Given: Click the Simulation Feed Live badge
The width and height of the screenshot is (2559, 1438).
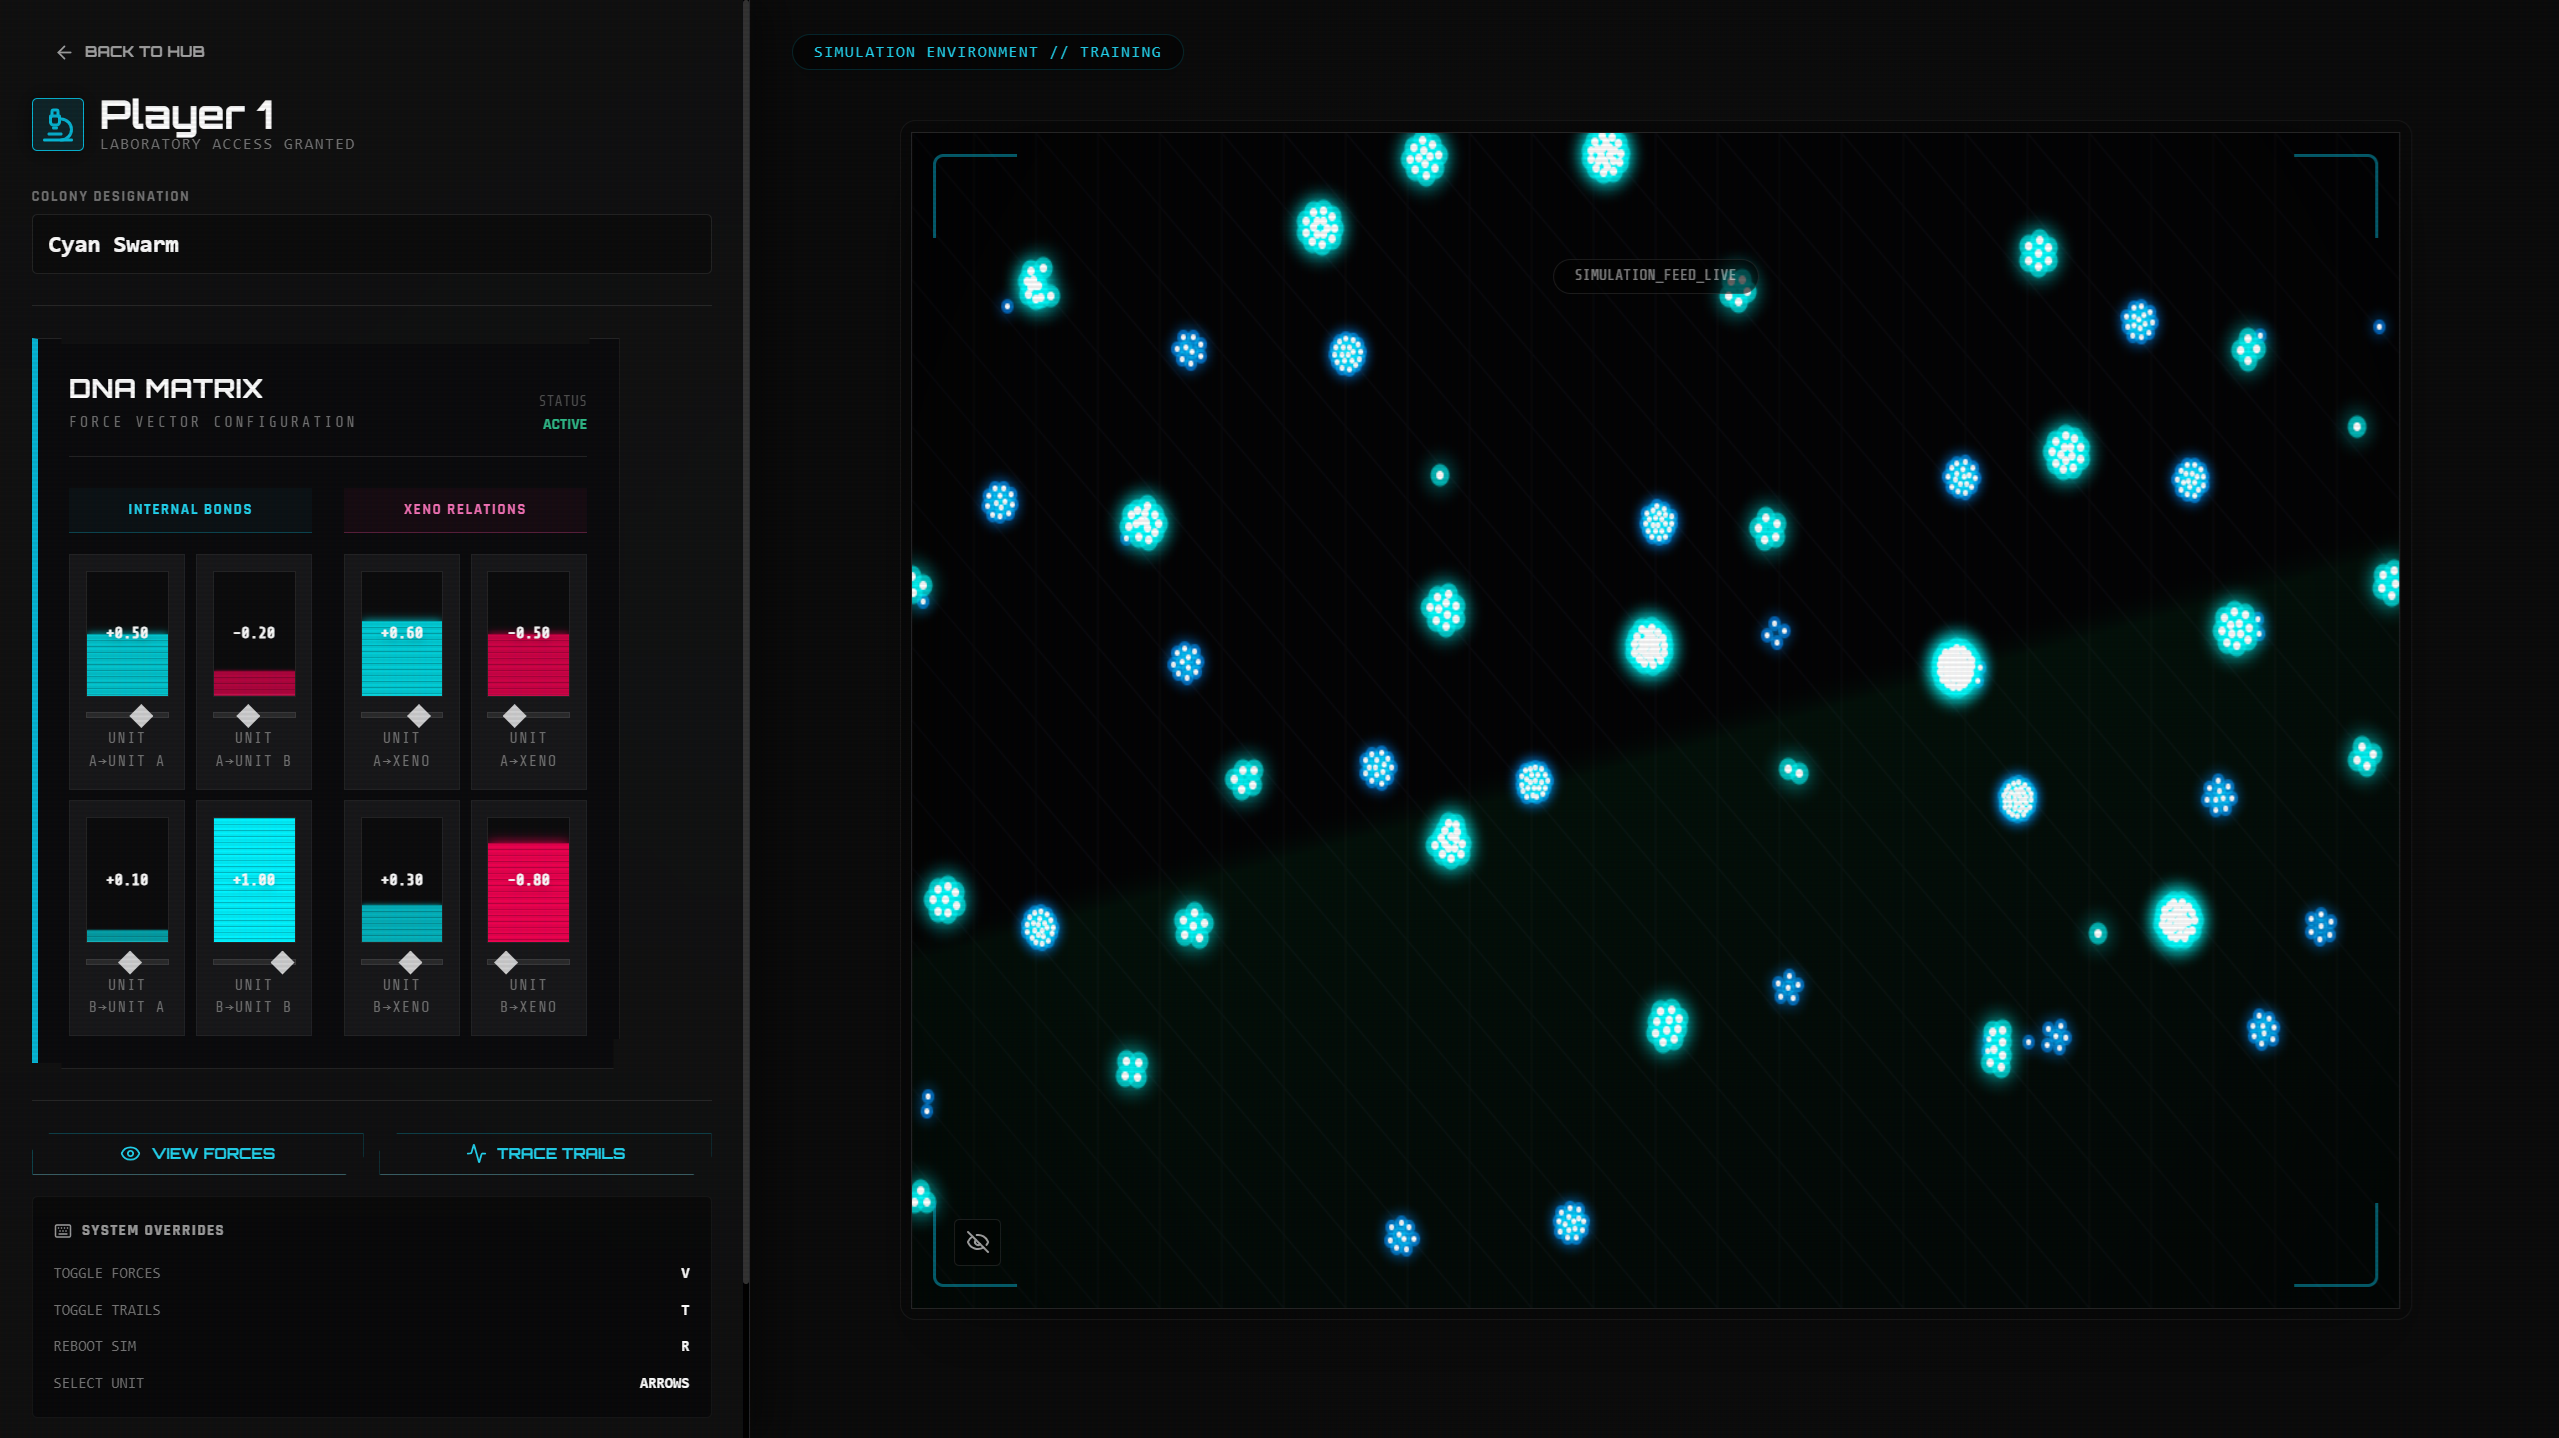Looking at the screenshot, I should click(1654, 275).
